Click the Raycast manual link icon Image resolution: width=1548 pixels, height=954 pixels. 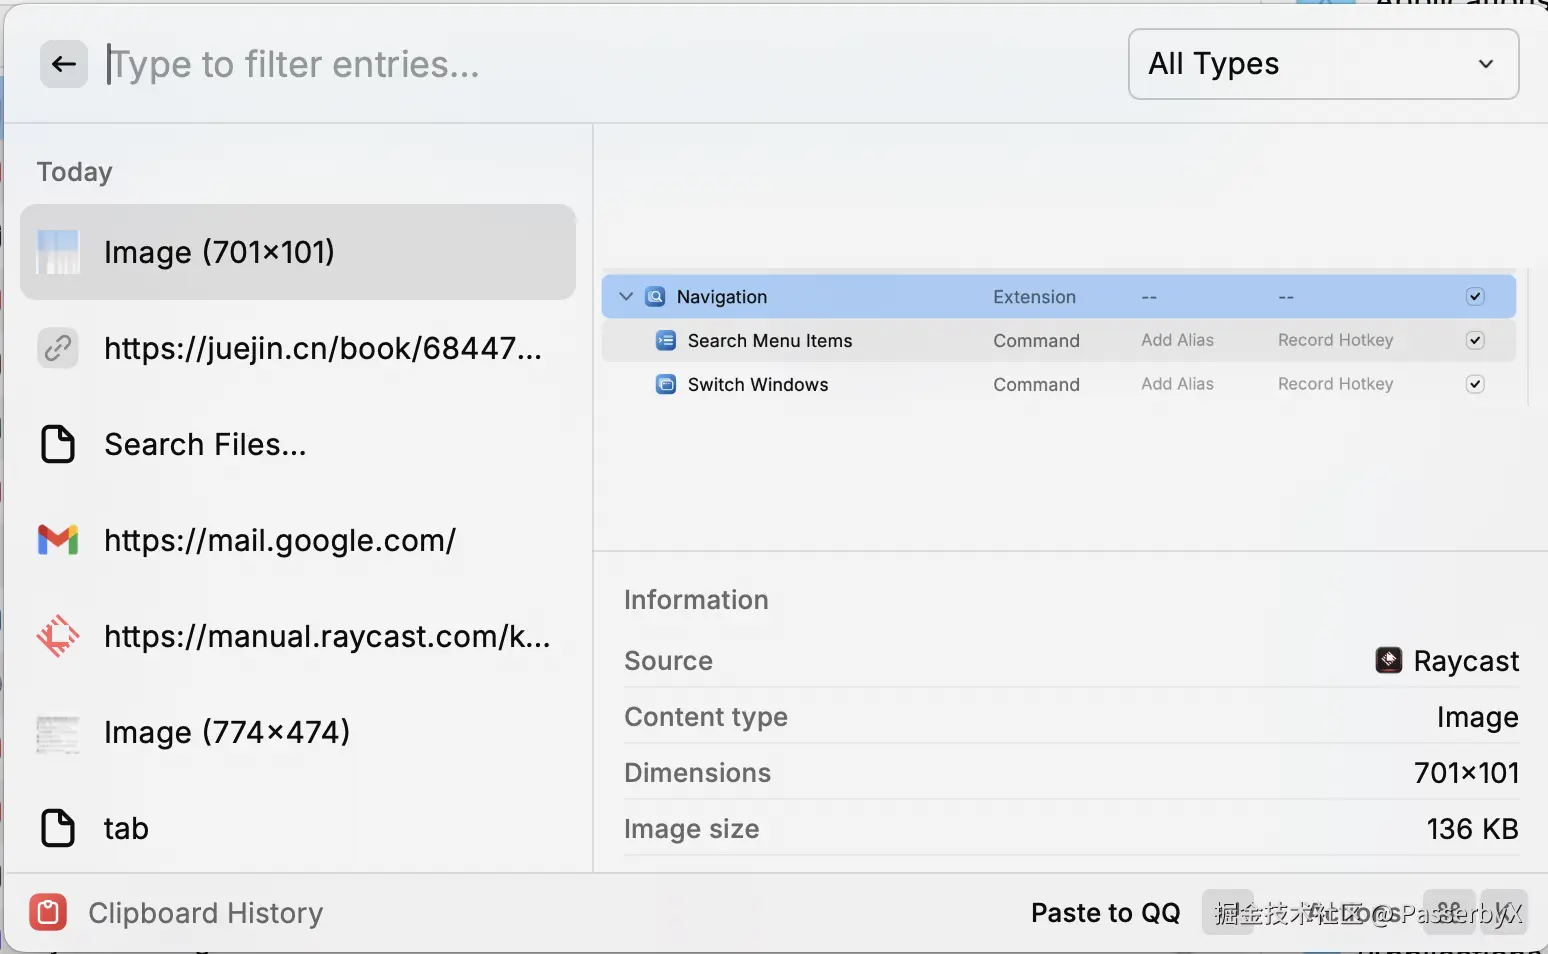point(58,636)
